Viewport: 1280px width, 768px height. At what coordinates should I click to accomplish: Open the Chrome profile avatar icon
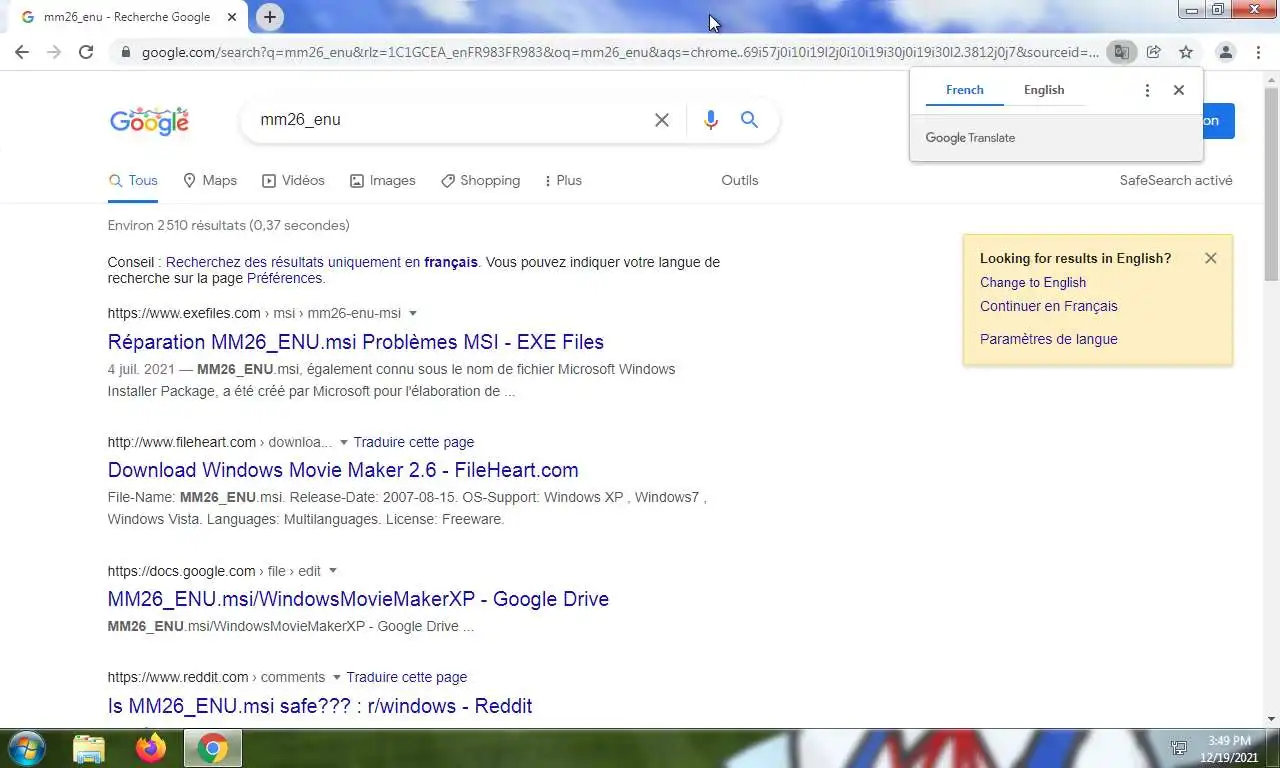click(x=1226, y=52)
